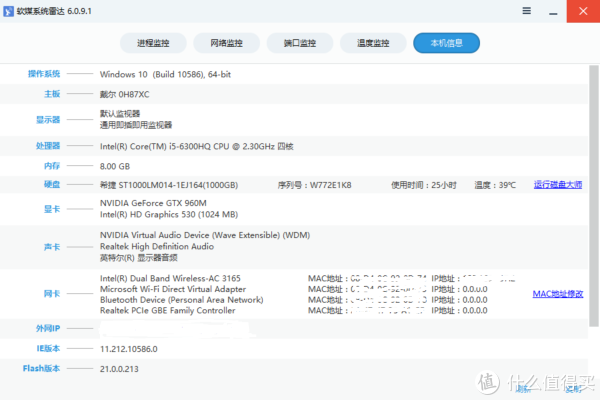Select the 21.0.0.213 Flash version value

(119, 369)
